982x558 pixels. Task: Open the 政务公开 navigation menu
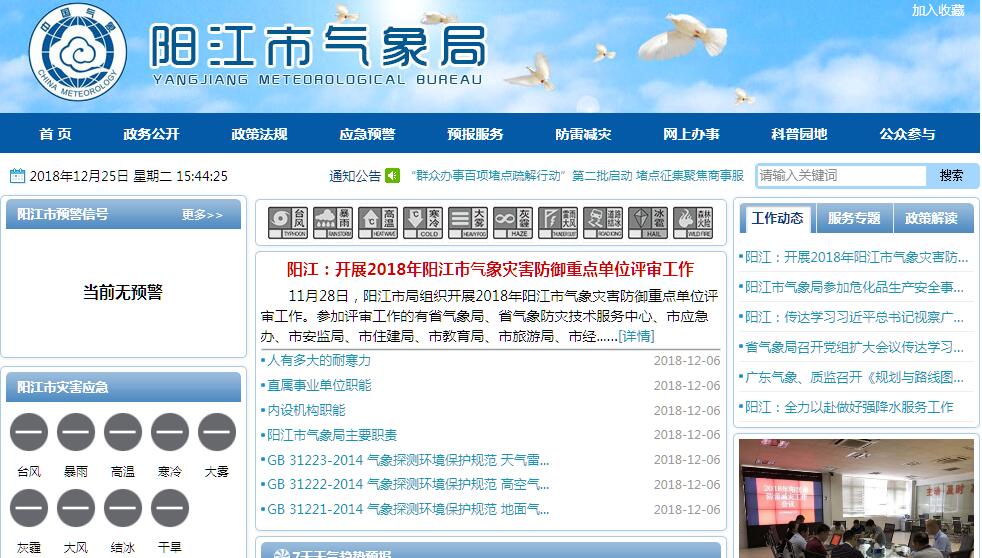pyautogui.click(x=151, y=133)
